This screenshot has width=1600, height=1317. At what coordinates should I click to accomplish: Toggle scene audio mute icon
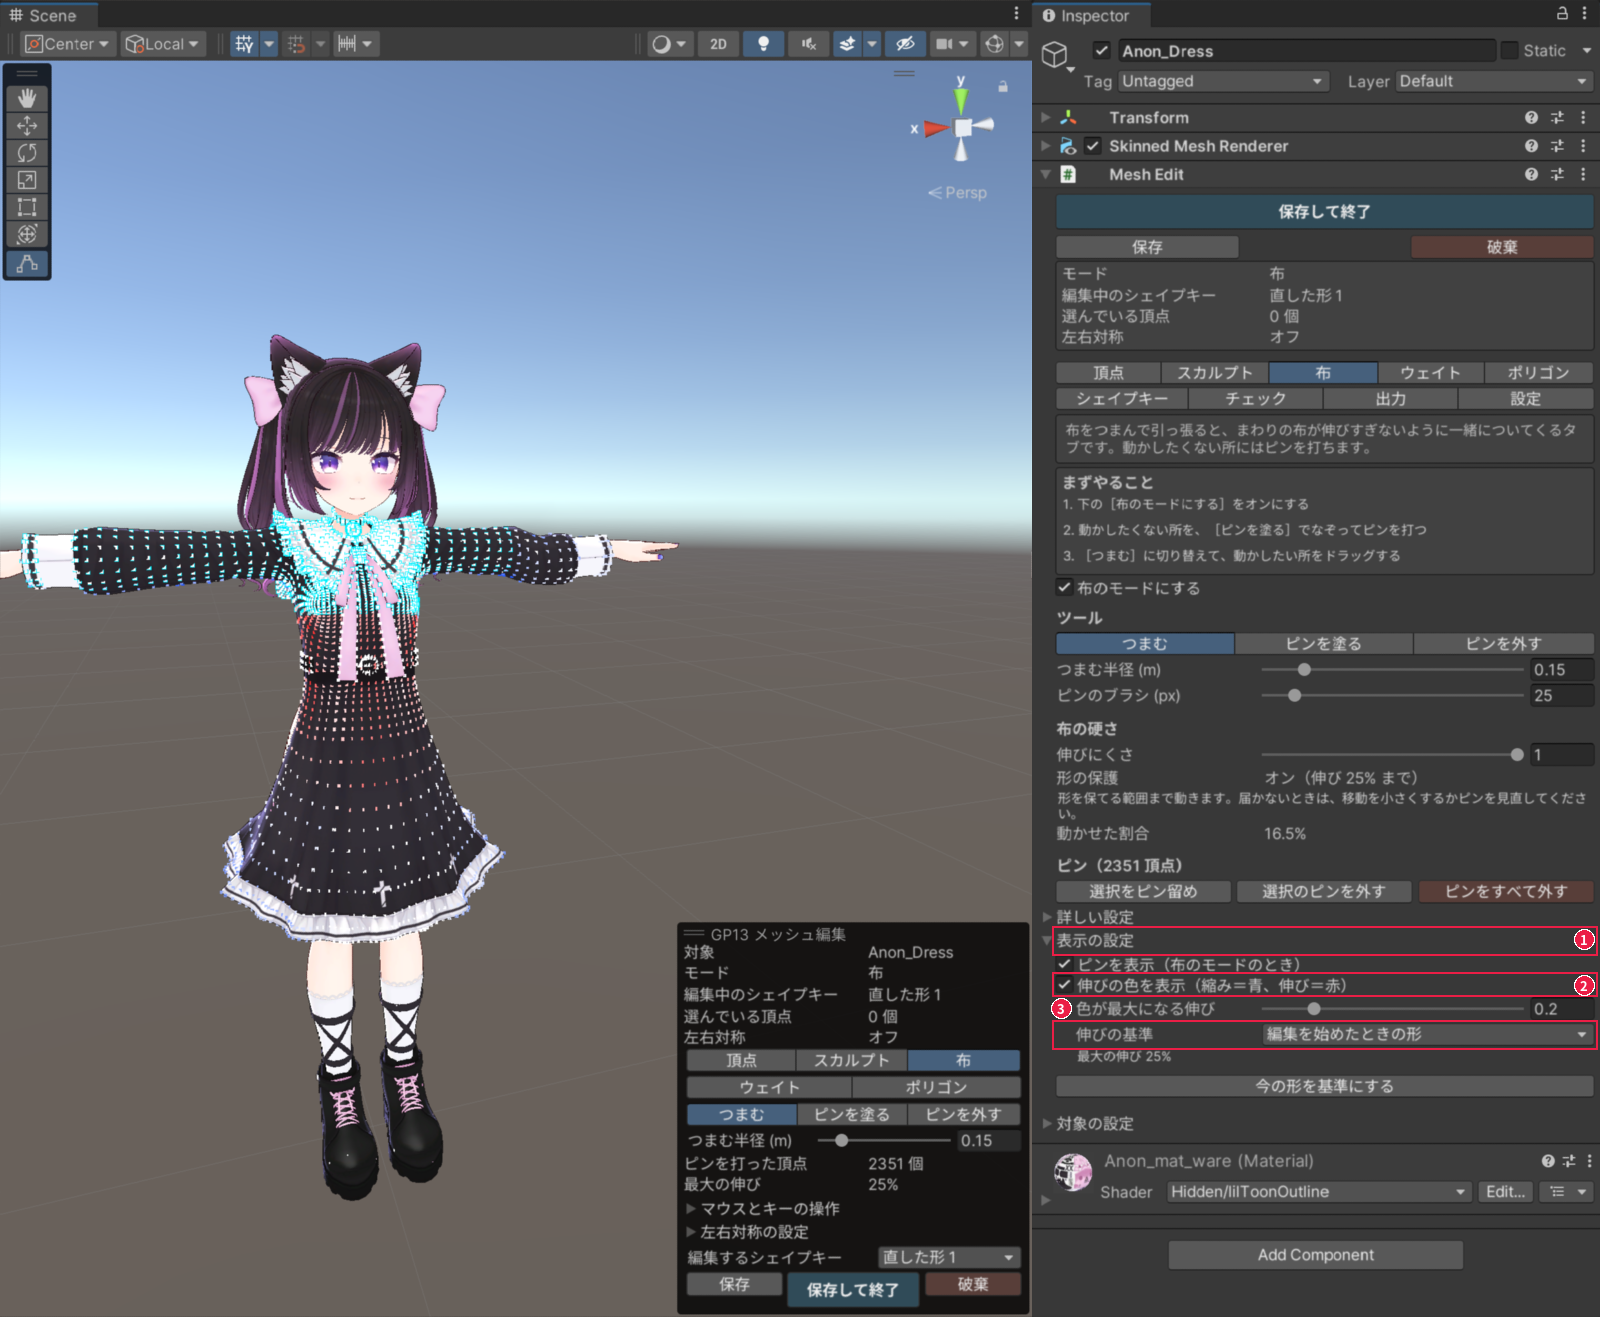pyautogui.click(x=808, y=44)
